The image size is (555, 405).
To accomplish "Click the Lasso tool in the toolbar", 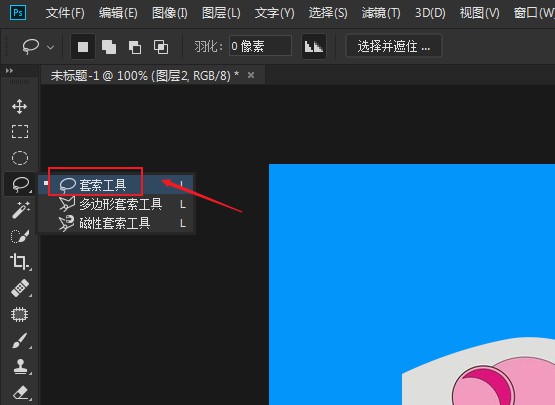I will pos(20,184).
